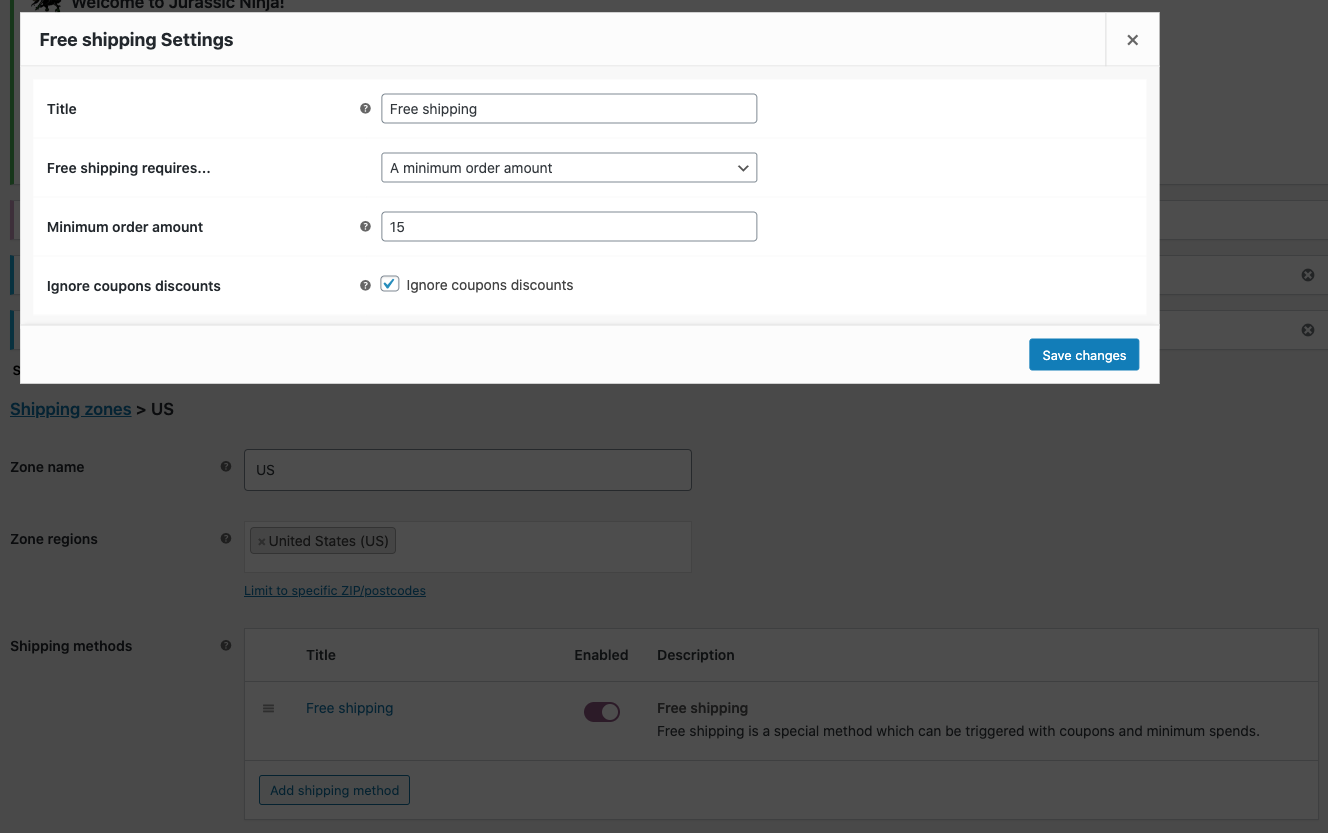Open the help tooltip beside Title
This screenshot has width=1328, height=833.
click(x=365, y=108)
